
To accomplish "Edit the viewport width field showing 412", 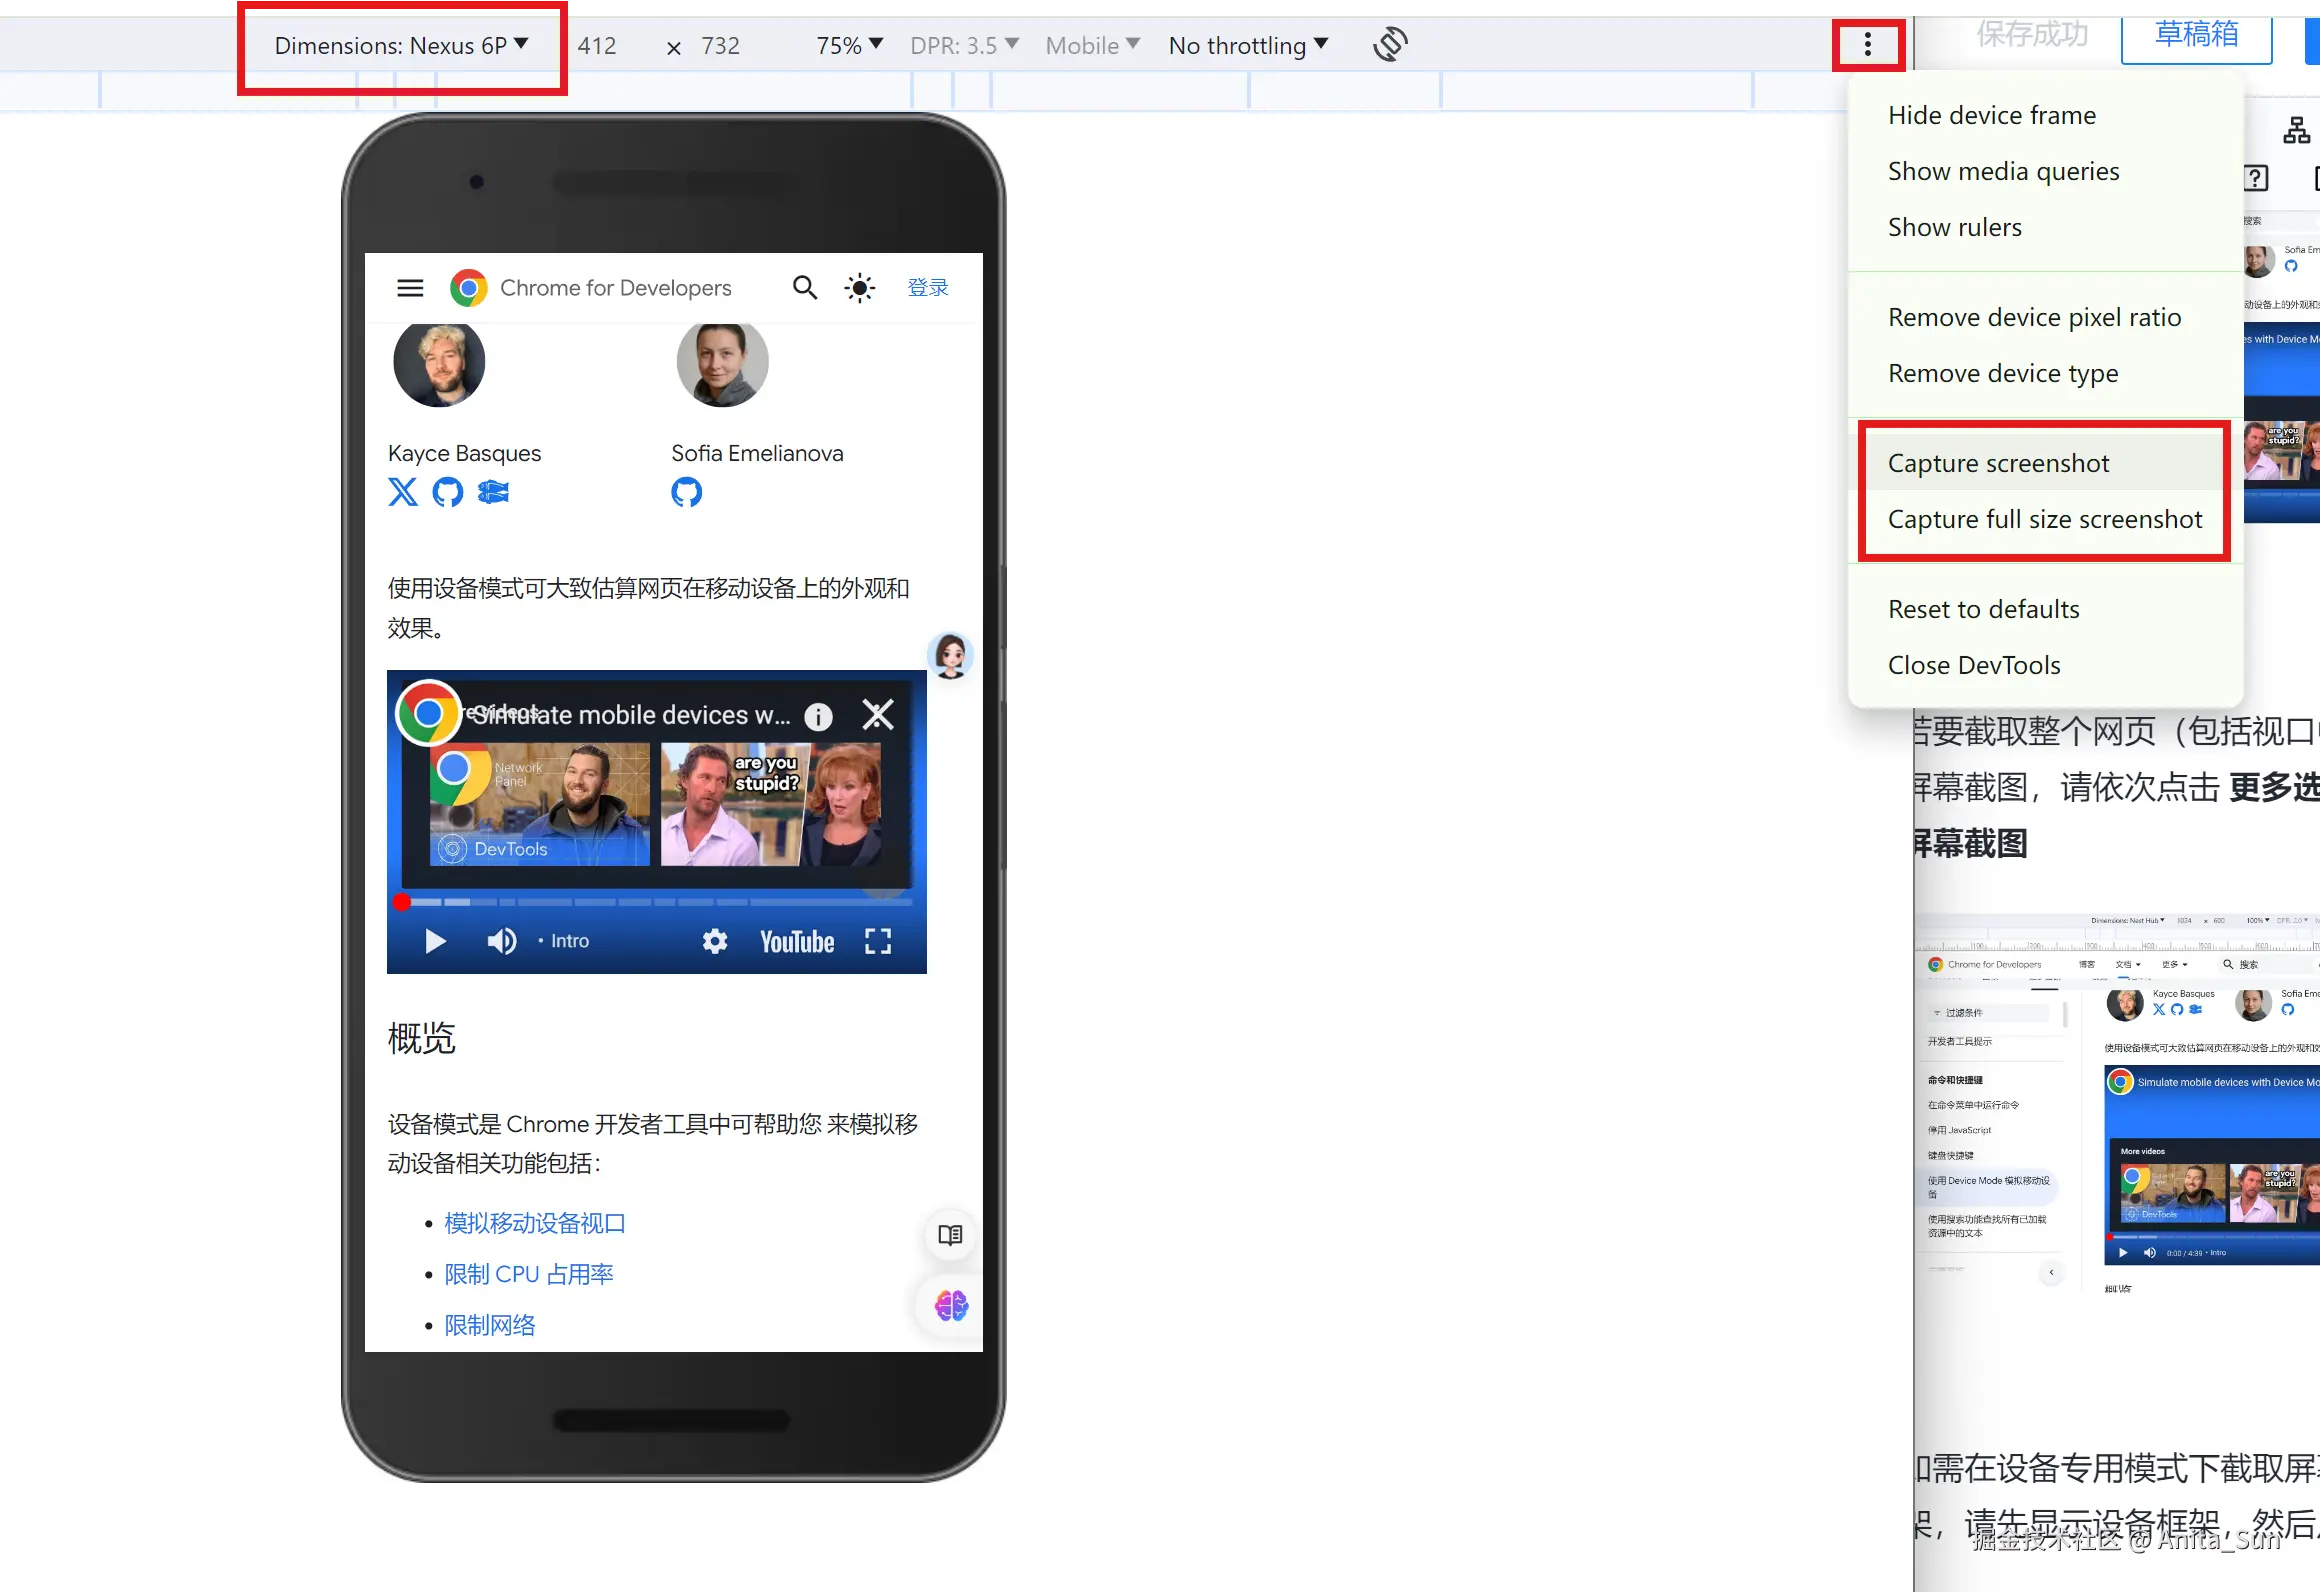I will (x=597, y=45).
